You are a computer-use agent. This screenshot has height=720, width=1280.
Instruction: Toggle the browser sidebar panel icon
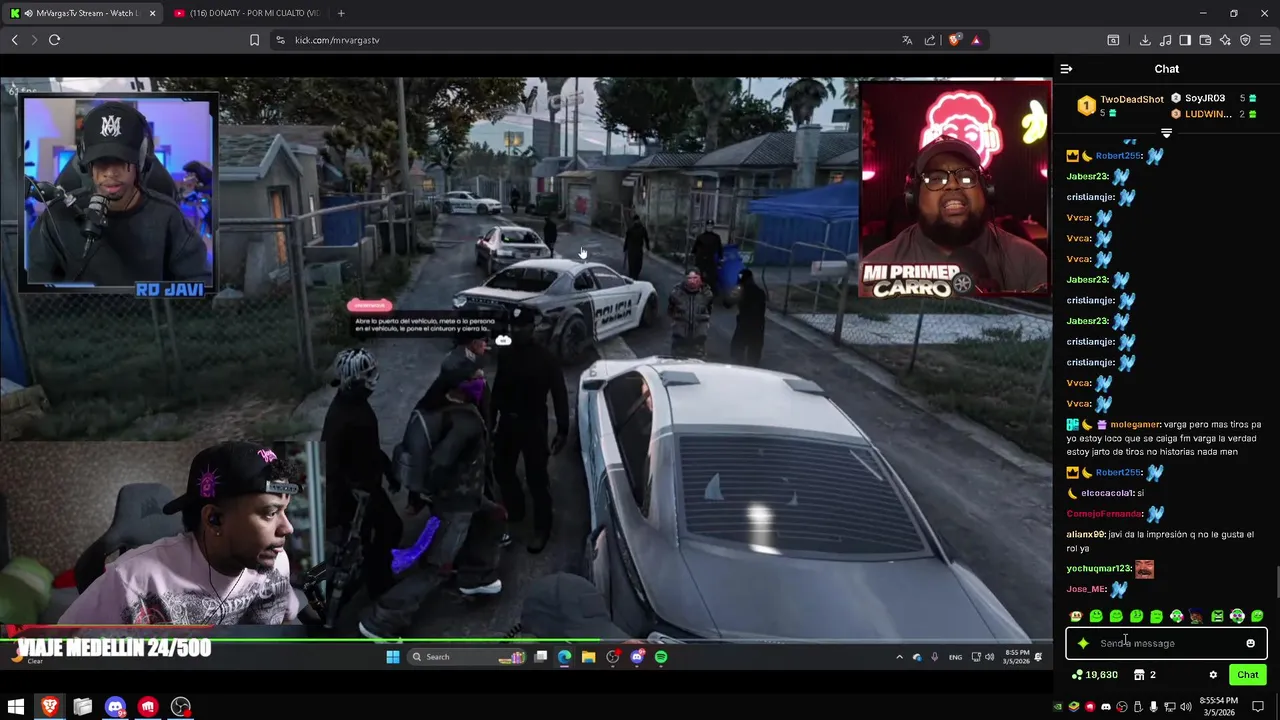coord(1185,40)
